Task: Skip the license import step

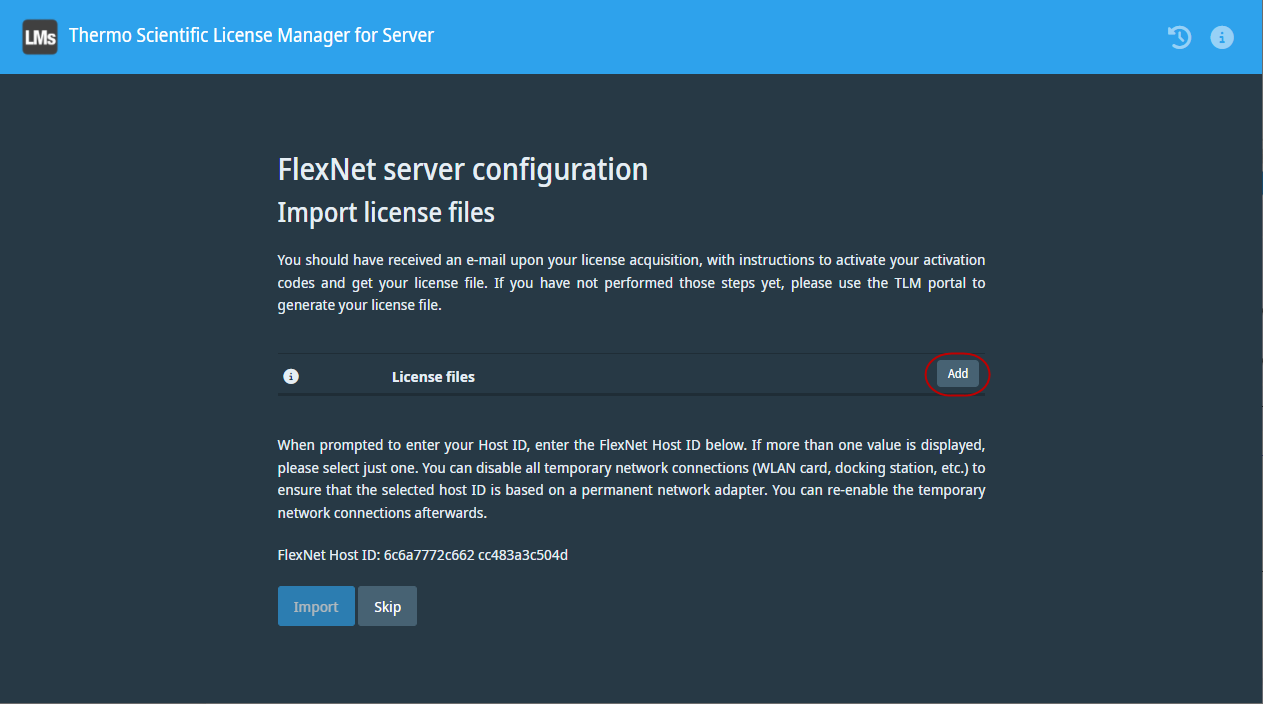Action: tap(387, 606)
